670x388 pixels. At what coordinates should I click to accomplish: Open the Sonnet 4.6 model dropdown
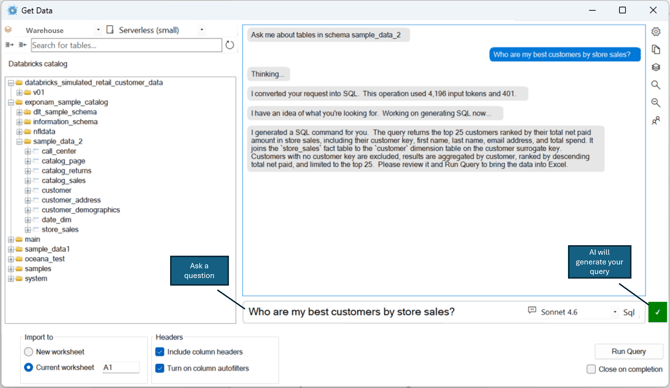click(615, 312)
